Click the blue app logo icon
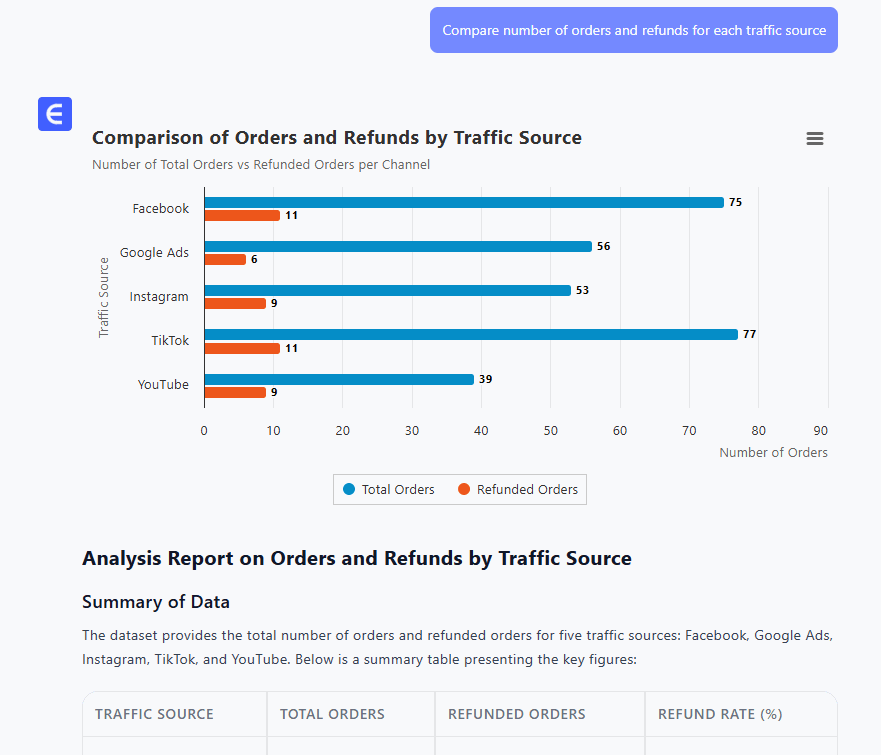Image resolution: width=881 pixels, height=755 pixels. click(55, 114)
